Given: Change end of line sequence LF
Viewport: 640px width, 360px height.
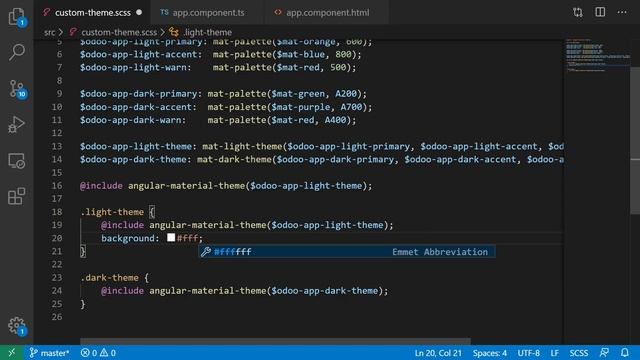Looking at the screenshot, I should 554,353.
